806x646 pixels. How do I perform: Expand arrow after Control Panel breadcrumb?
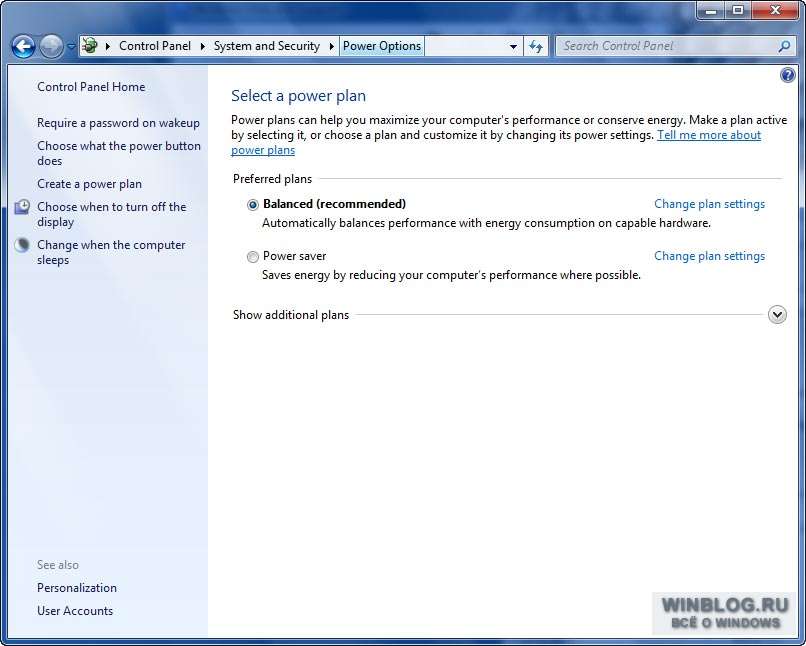click(203, 46)
